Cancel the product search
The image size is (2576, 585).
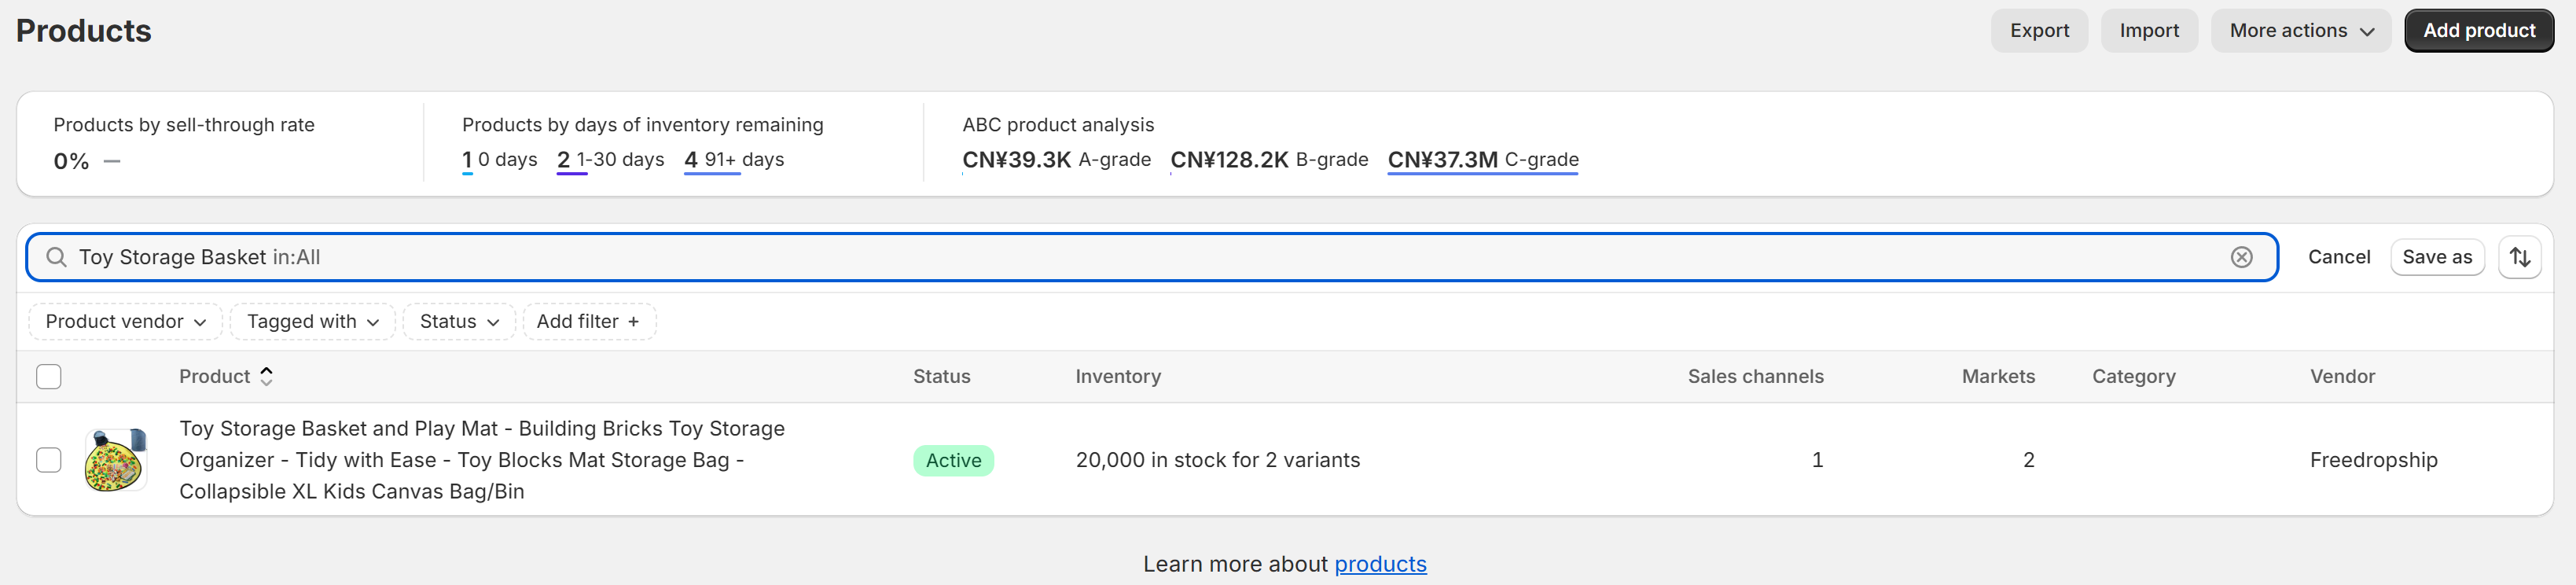(x=2338, y=257)
